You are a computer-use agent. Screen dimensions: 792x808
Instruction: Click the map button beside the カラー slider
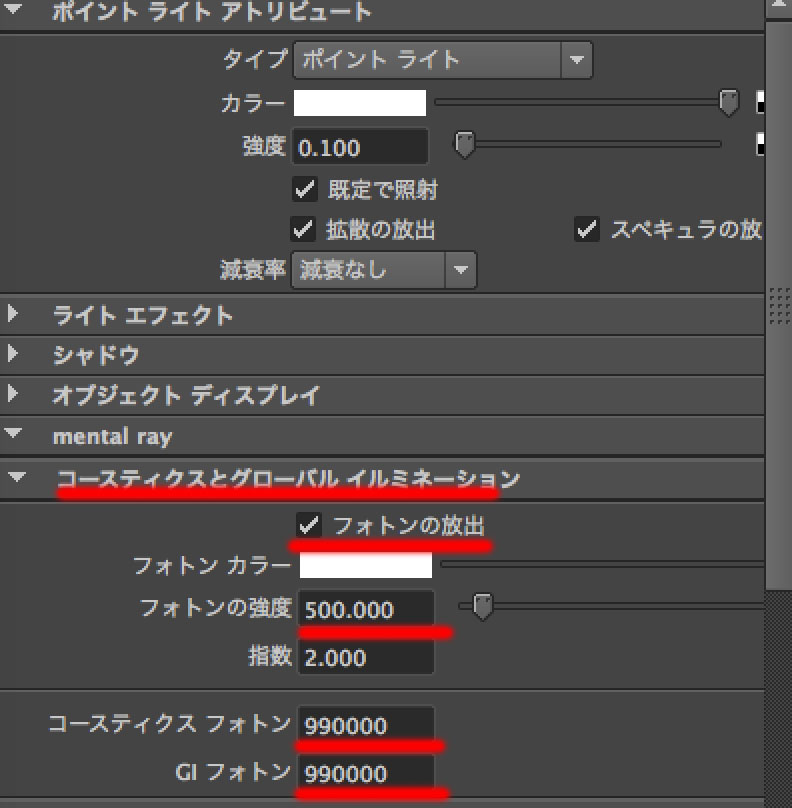click(x=760, y=102)
